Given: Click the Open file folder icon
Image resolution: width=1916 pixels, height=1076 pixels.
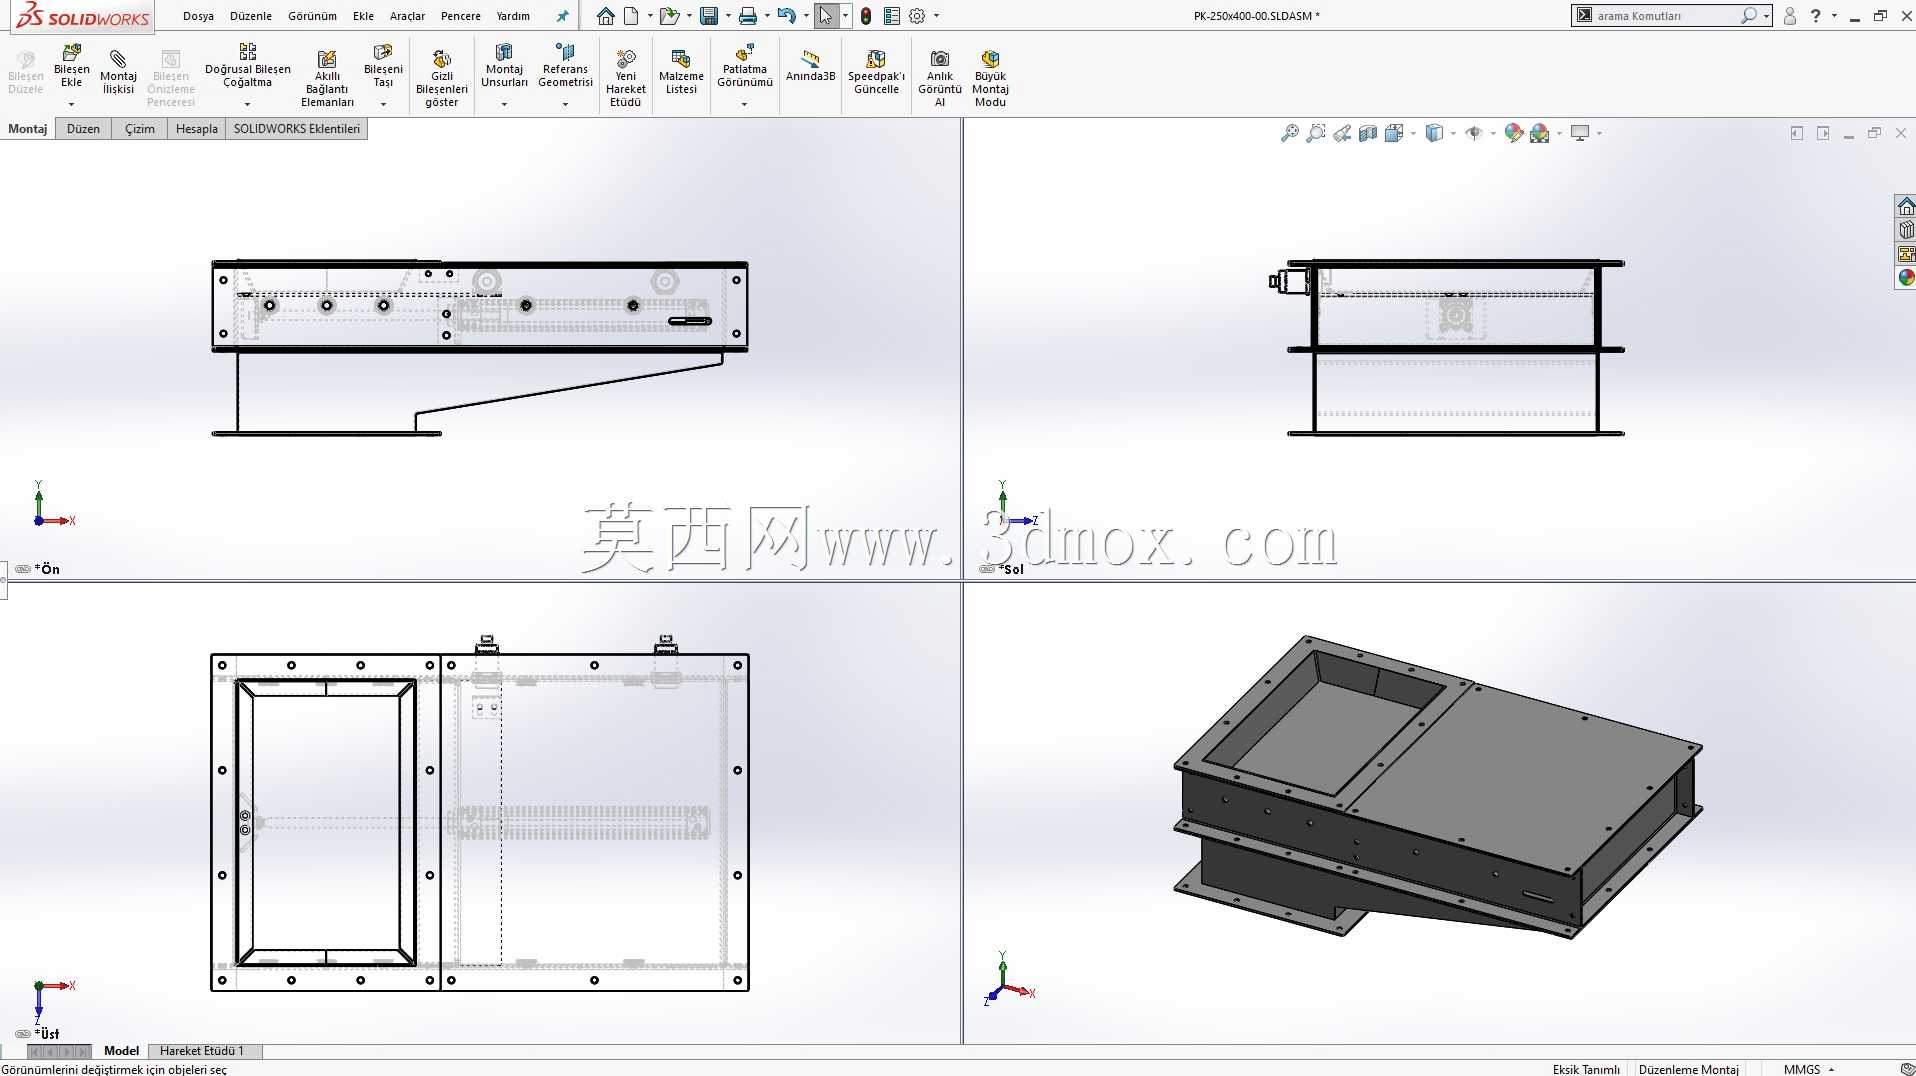Looking at the screenshot, I should [x=669, y=16].
